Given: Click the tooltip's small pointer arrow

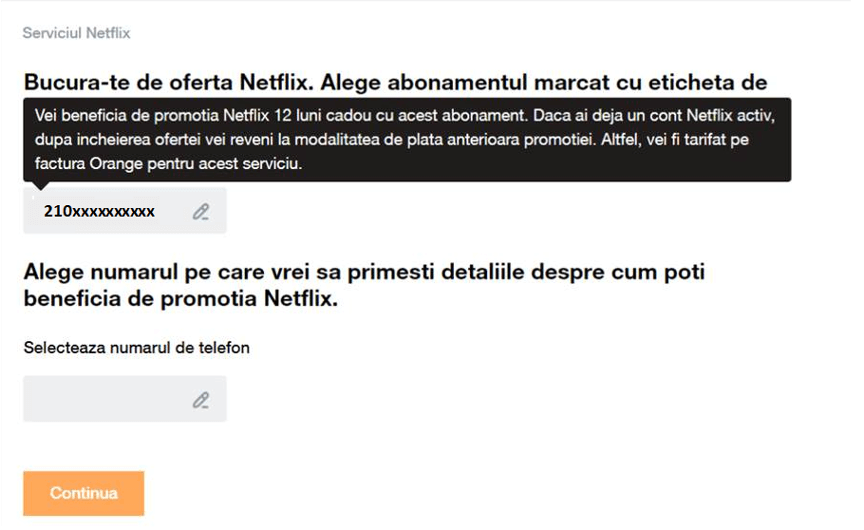Looking at the screenshot, I should [x=41, y=186].
